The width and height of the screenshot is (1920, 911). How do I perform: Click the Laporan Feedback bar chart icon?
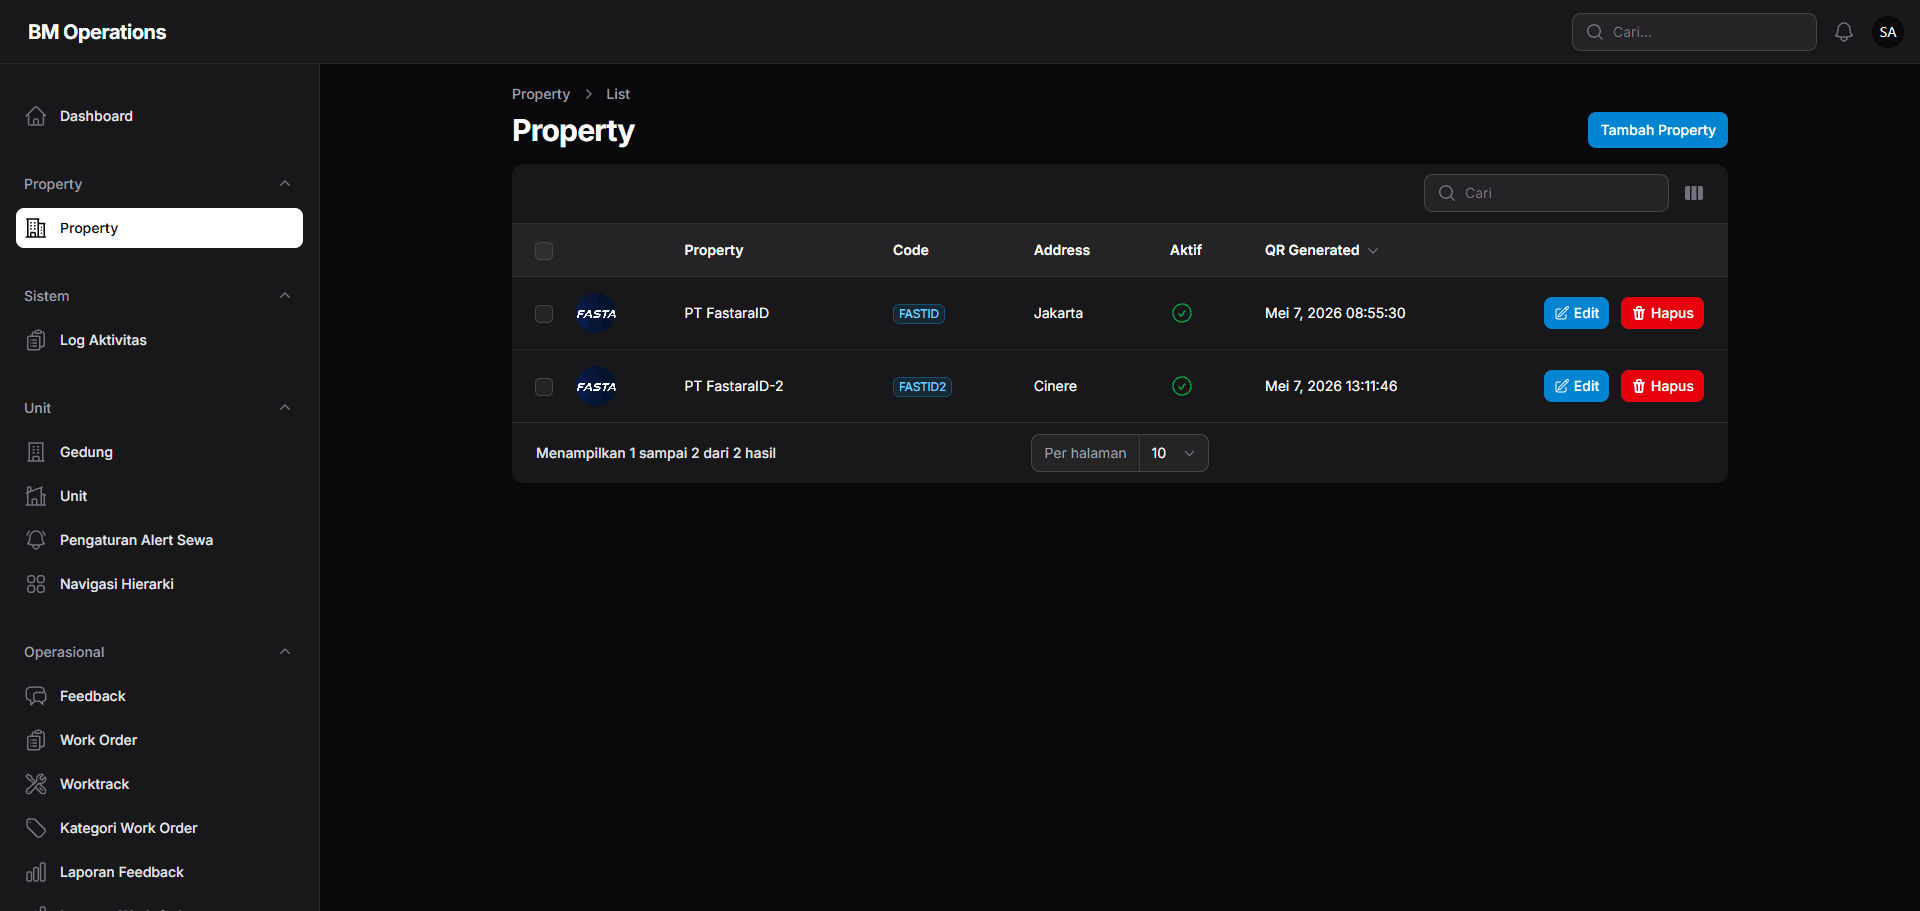[36, 872]
